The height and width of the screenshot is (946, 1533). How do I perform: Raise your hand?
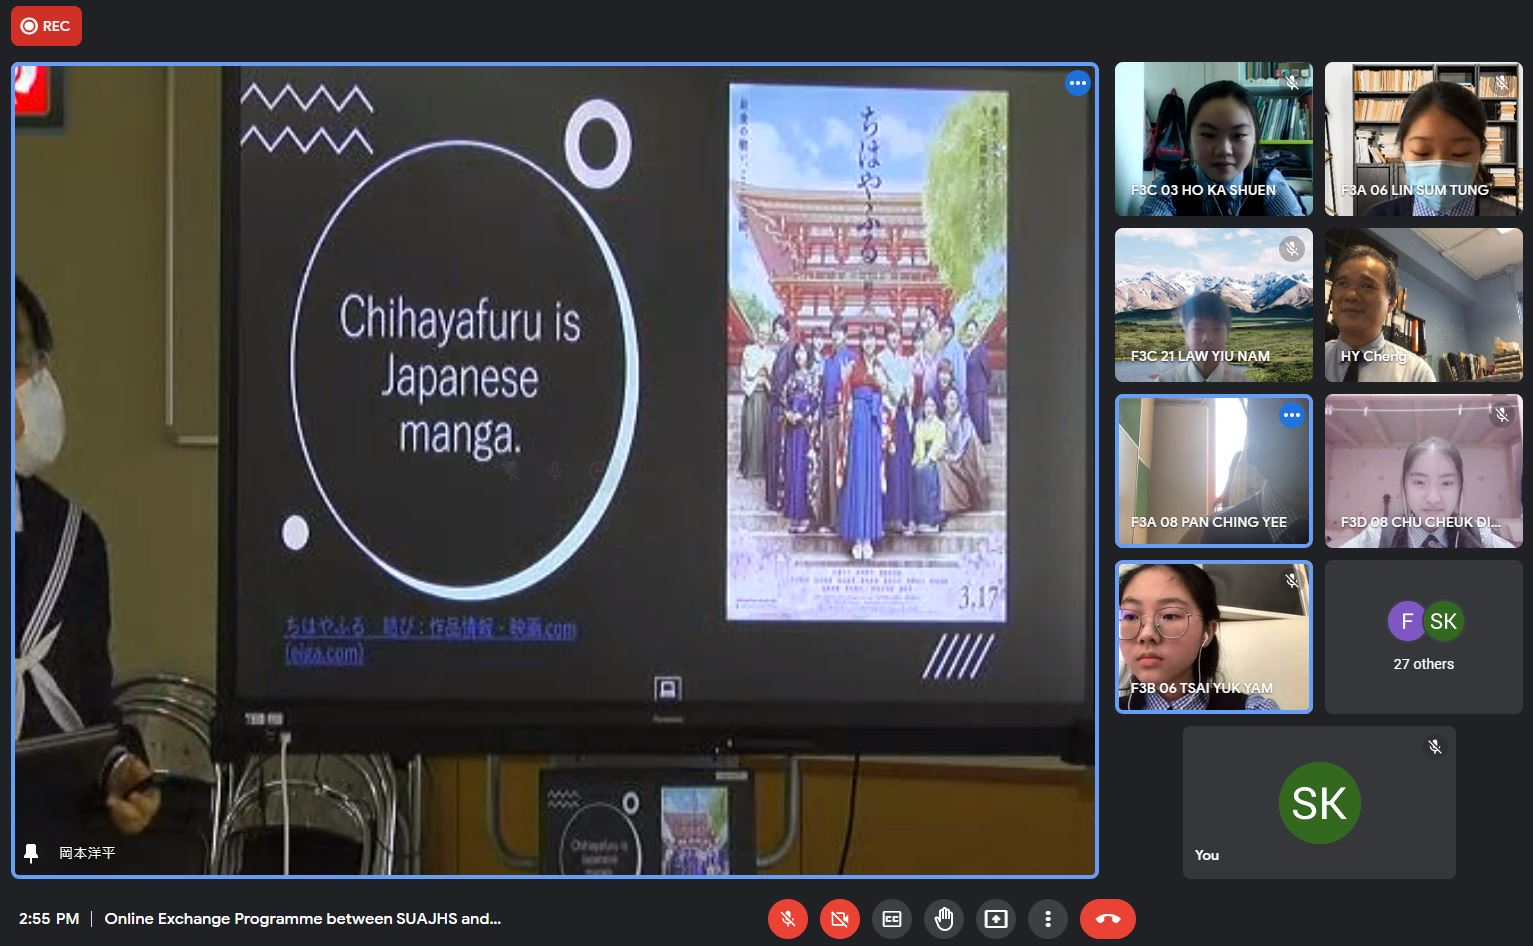coord(944,919)
